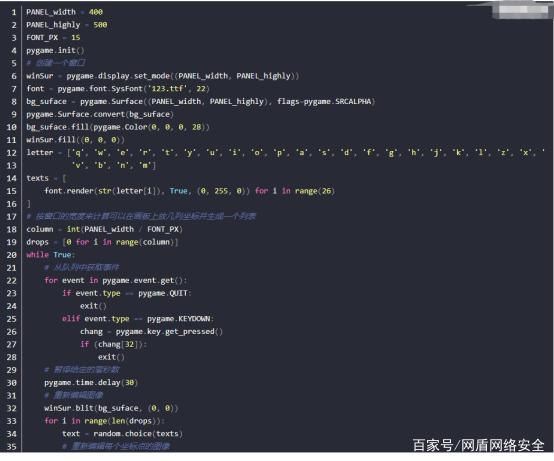The height and width of the screenshot is (461, 554).
Task: Click the "PANEL_highly = 500" code line
Action: pyautogui.click(x=66, y=25)
